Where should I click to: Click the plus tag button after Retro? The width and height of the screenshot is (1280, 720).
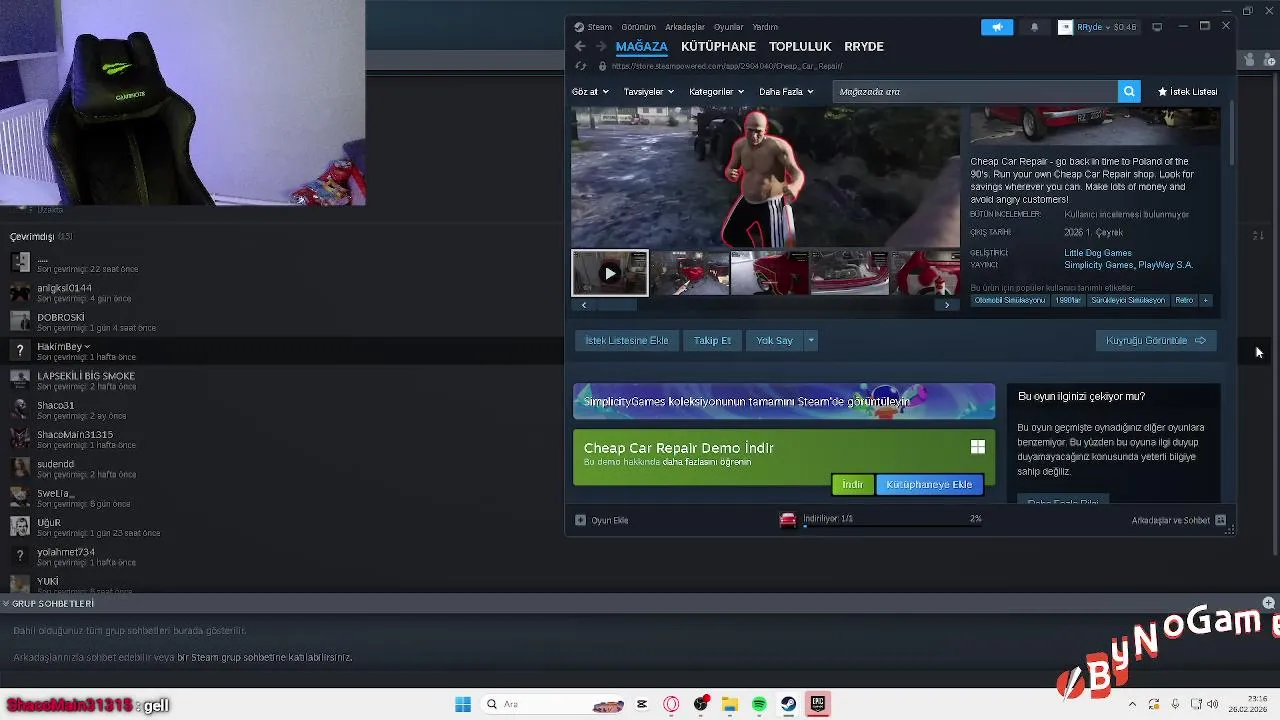(x=1205, y=300)
